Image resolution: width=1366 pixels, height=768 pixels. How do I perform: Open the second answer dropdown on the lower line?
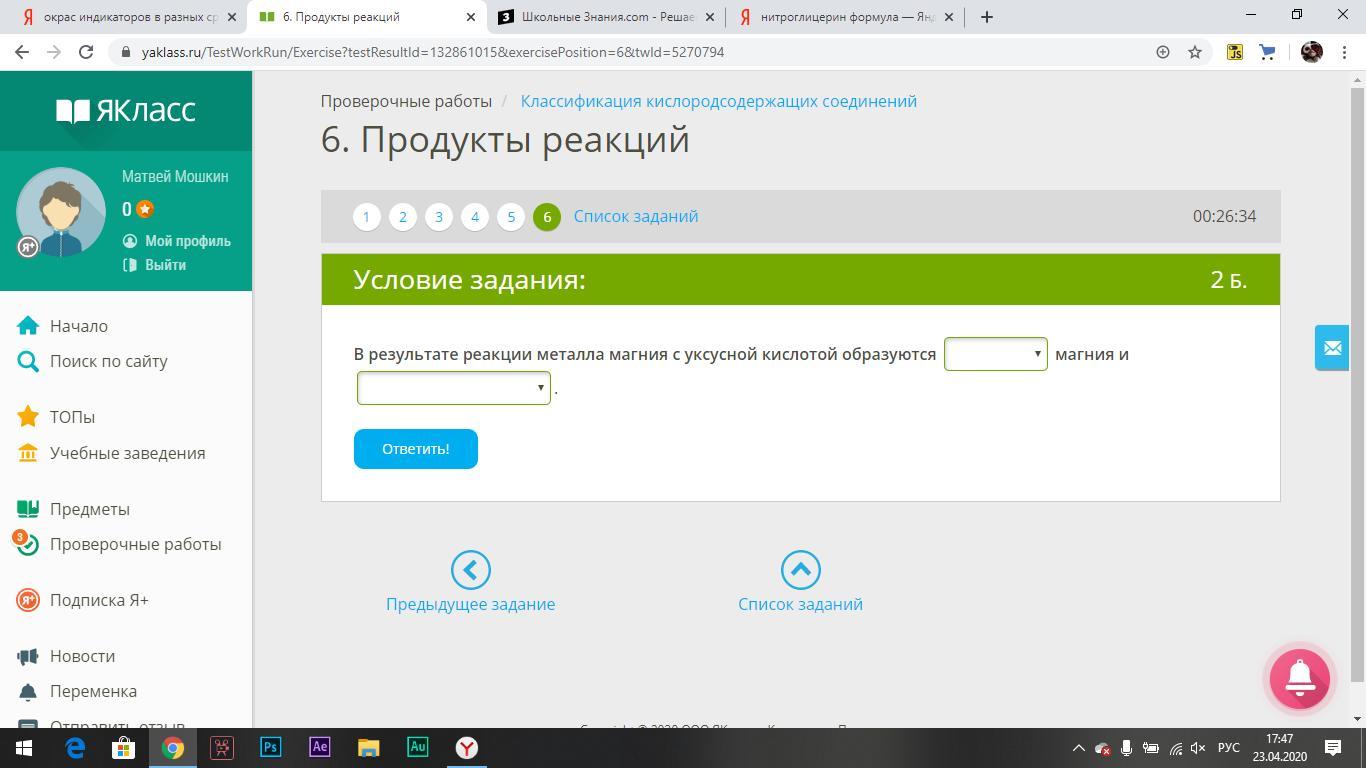point(454,388)
